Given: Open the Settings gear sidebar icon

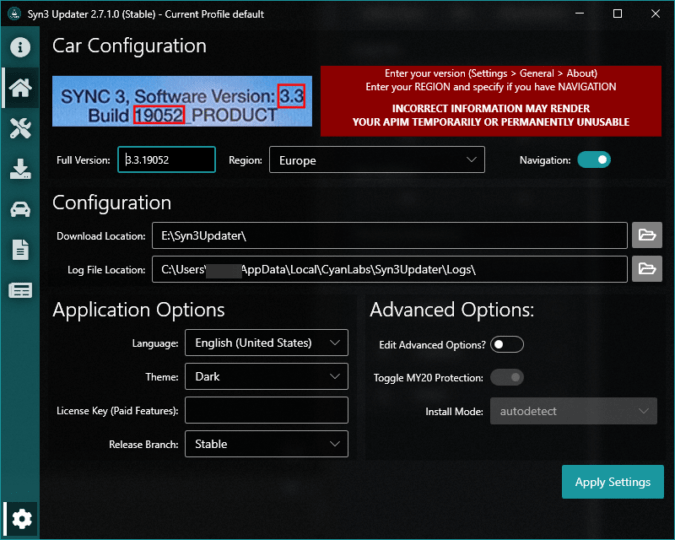Looking at the screenshot, I should pos(22,519).
